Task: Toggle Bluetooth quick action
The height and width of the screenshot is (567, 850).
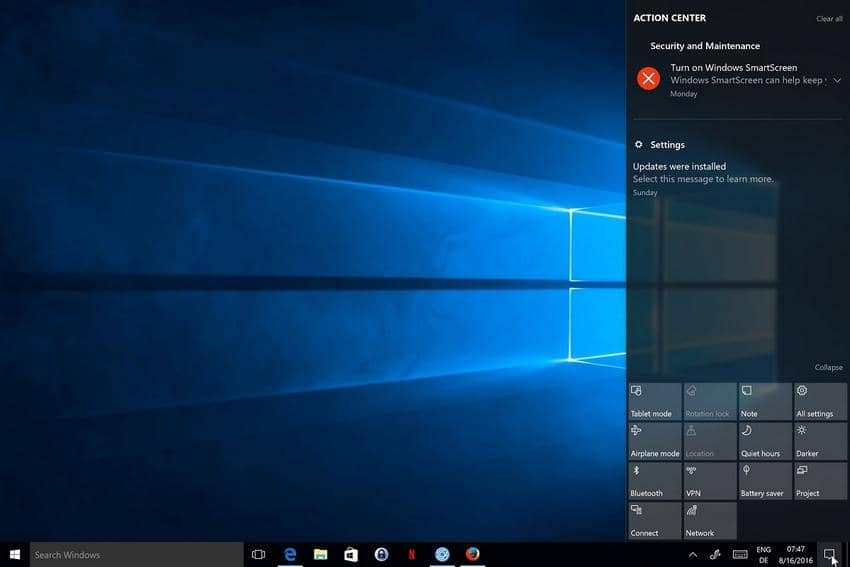Action: [655, 480]
